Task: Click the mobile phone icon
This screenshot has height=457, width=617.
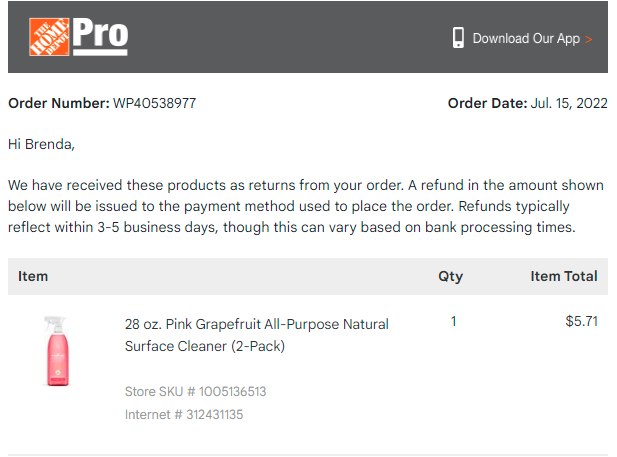Action: coord(458,38)
